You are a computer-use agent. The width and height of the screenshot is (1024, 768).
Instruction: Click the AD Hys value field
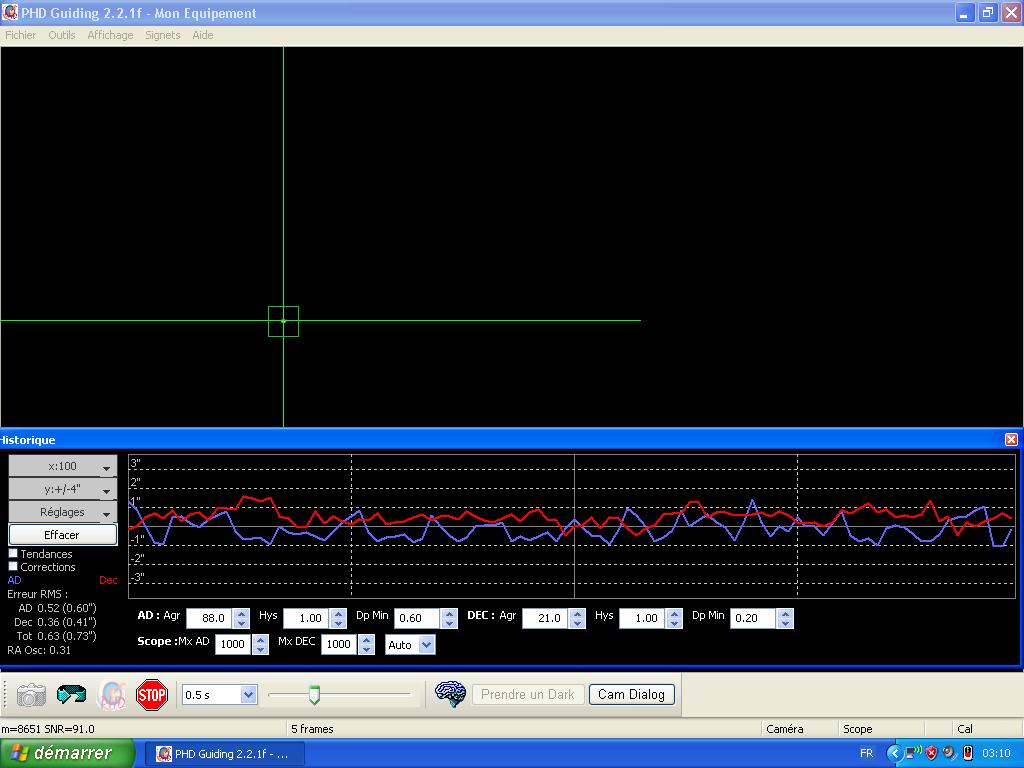tap(307, 618)
